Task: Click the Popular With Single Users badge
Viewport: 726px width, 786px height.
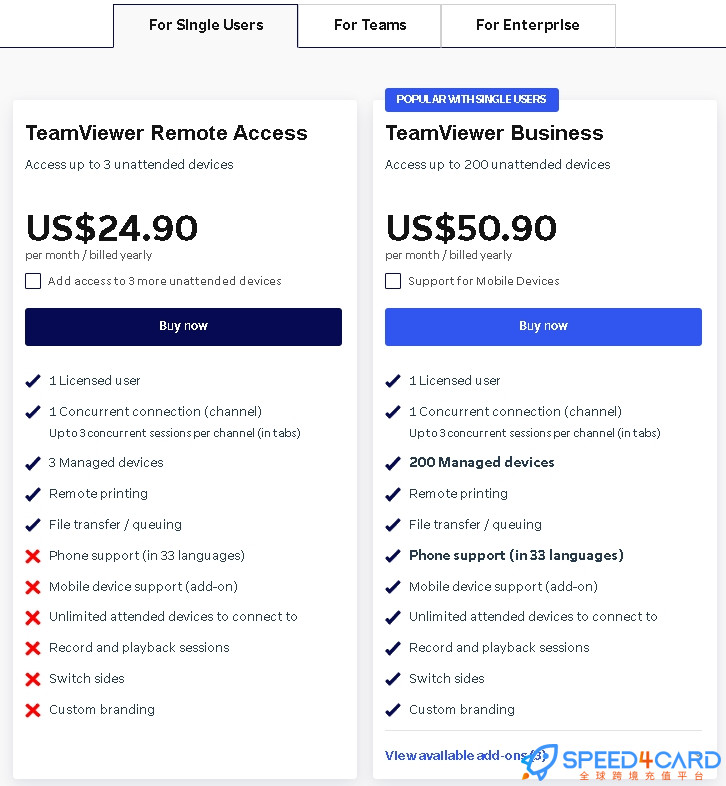Action: (x=472, y=100)
